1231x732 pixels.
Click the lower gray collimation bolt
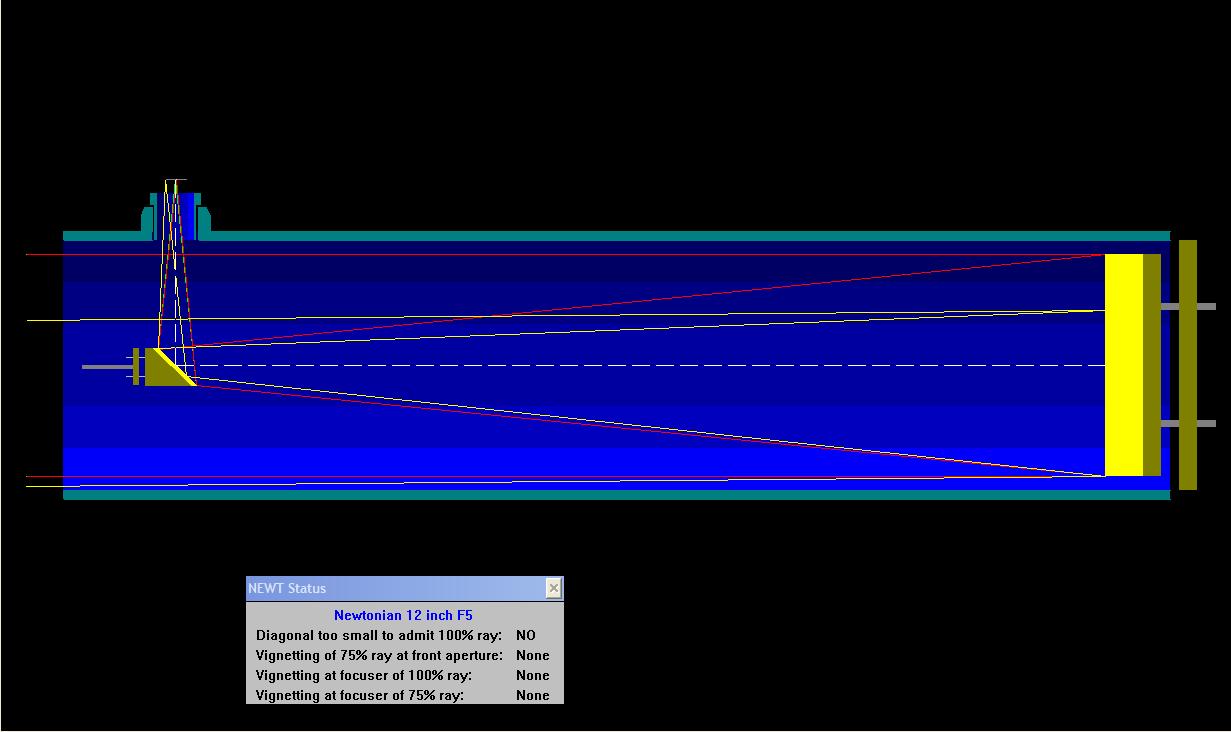pyautogui.click(x=1200, y=423)
